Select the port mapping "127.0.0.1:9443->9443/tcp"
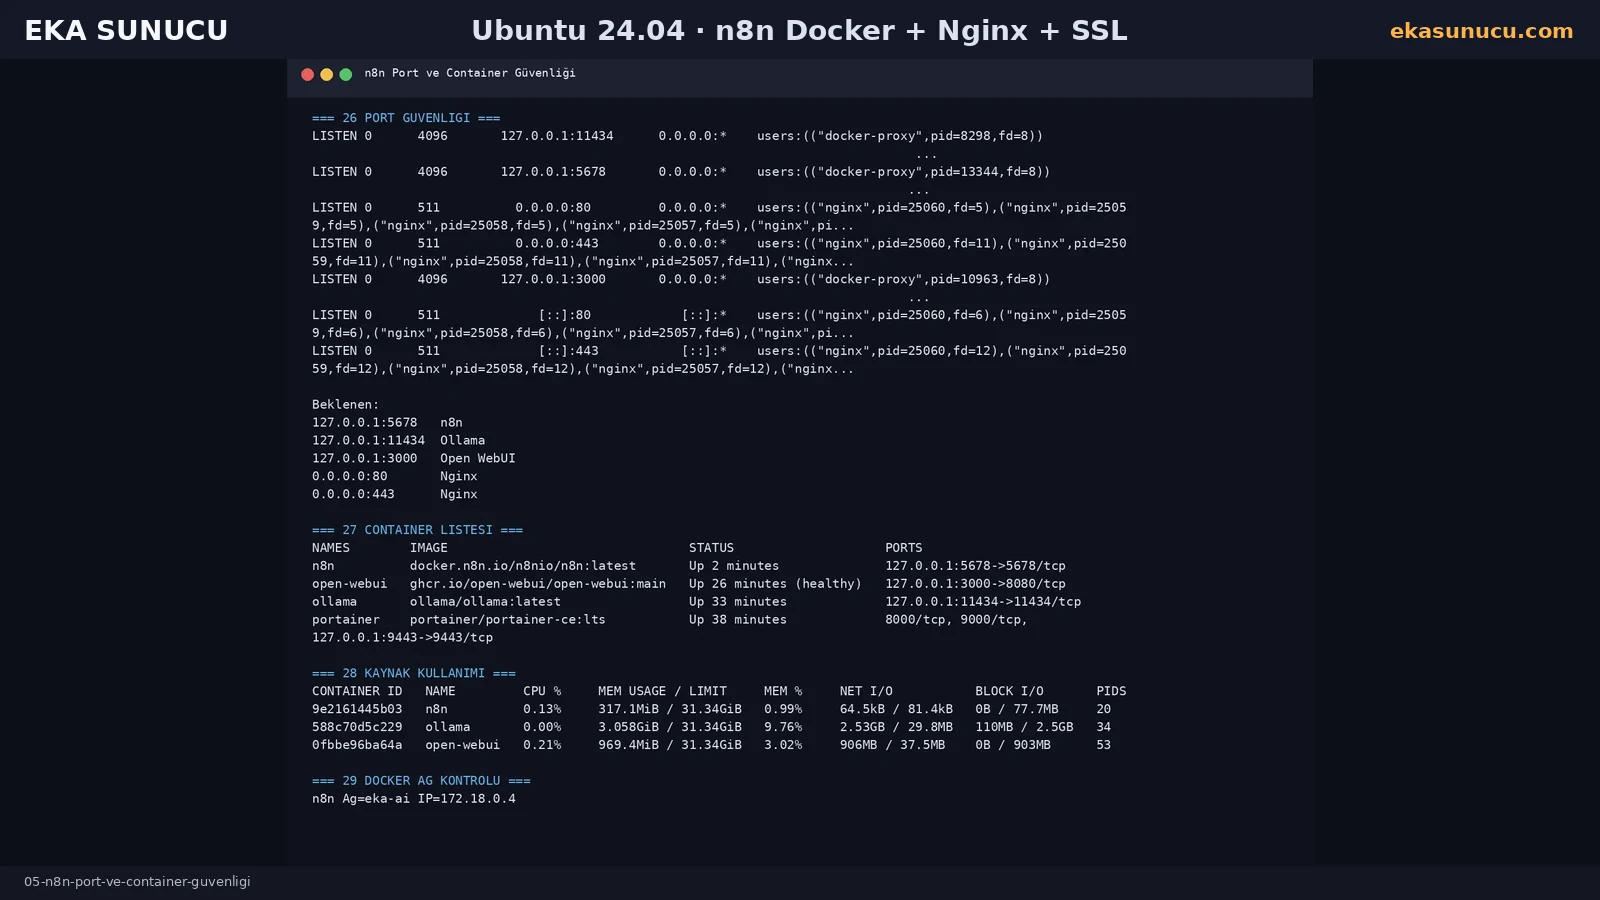 tap(402, 638)
